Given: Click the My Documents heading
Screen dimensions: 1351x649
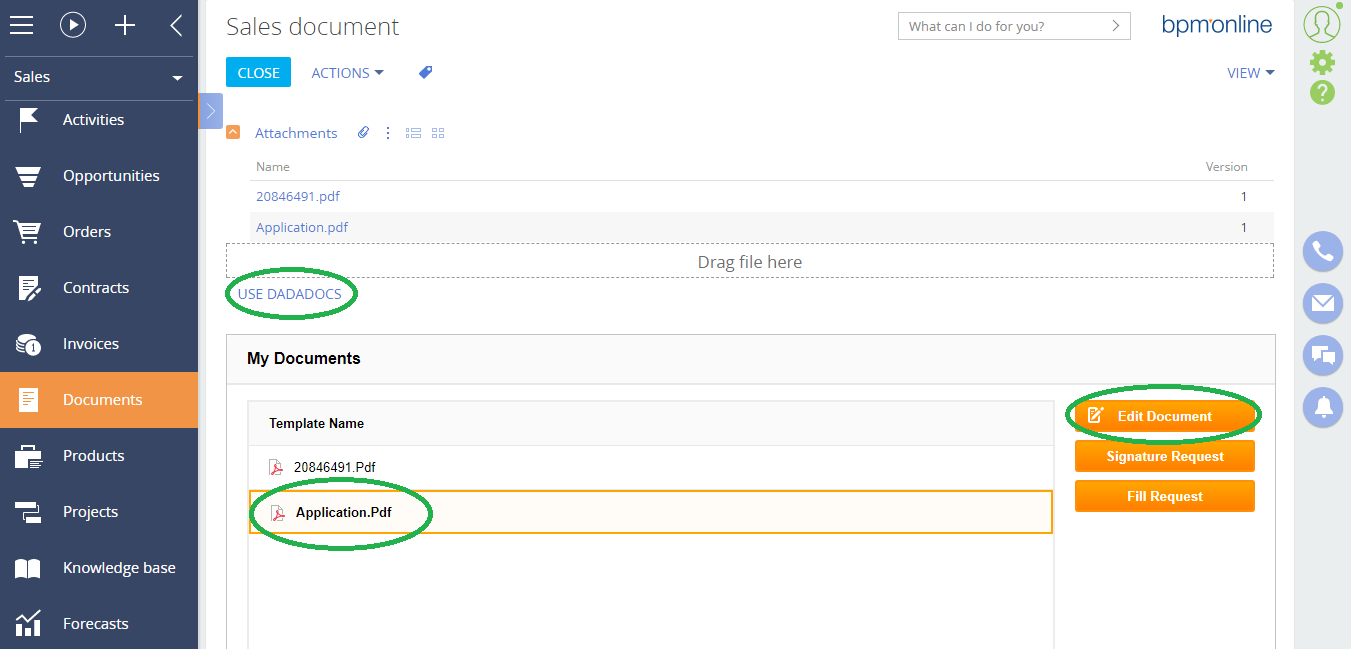Looking at the screenshot, I should [304, 358].
